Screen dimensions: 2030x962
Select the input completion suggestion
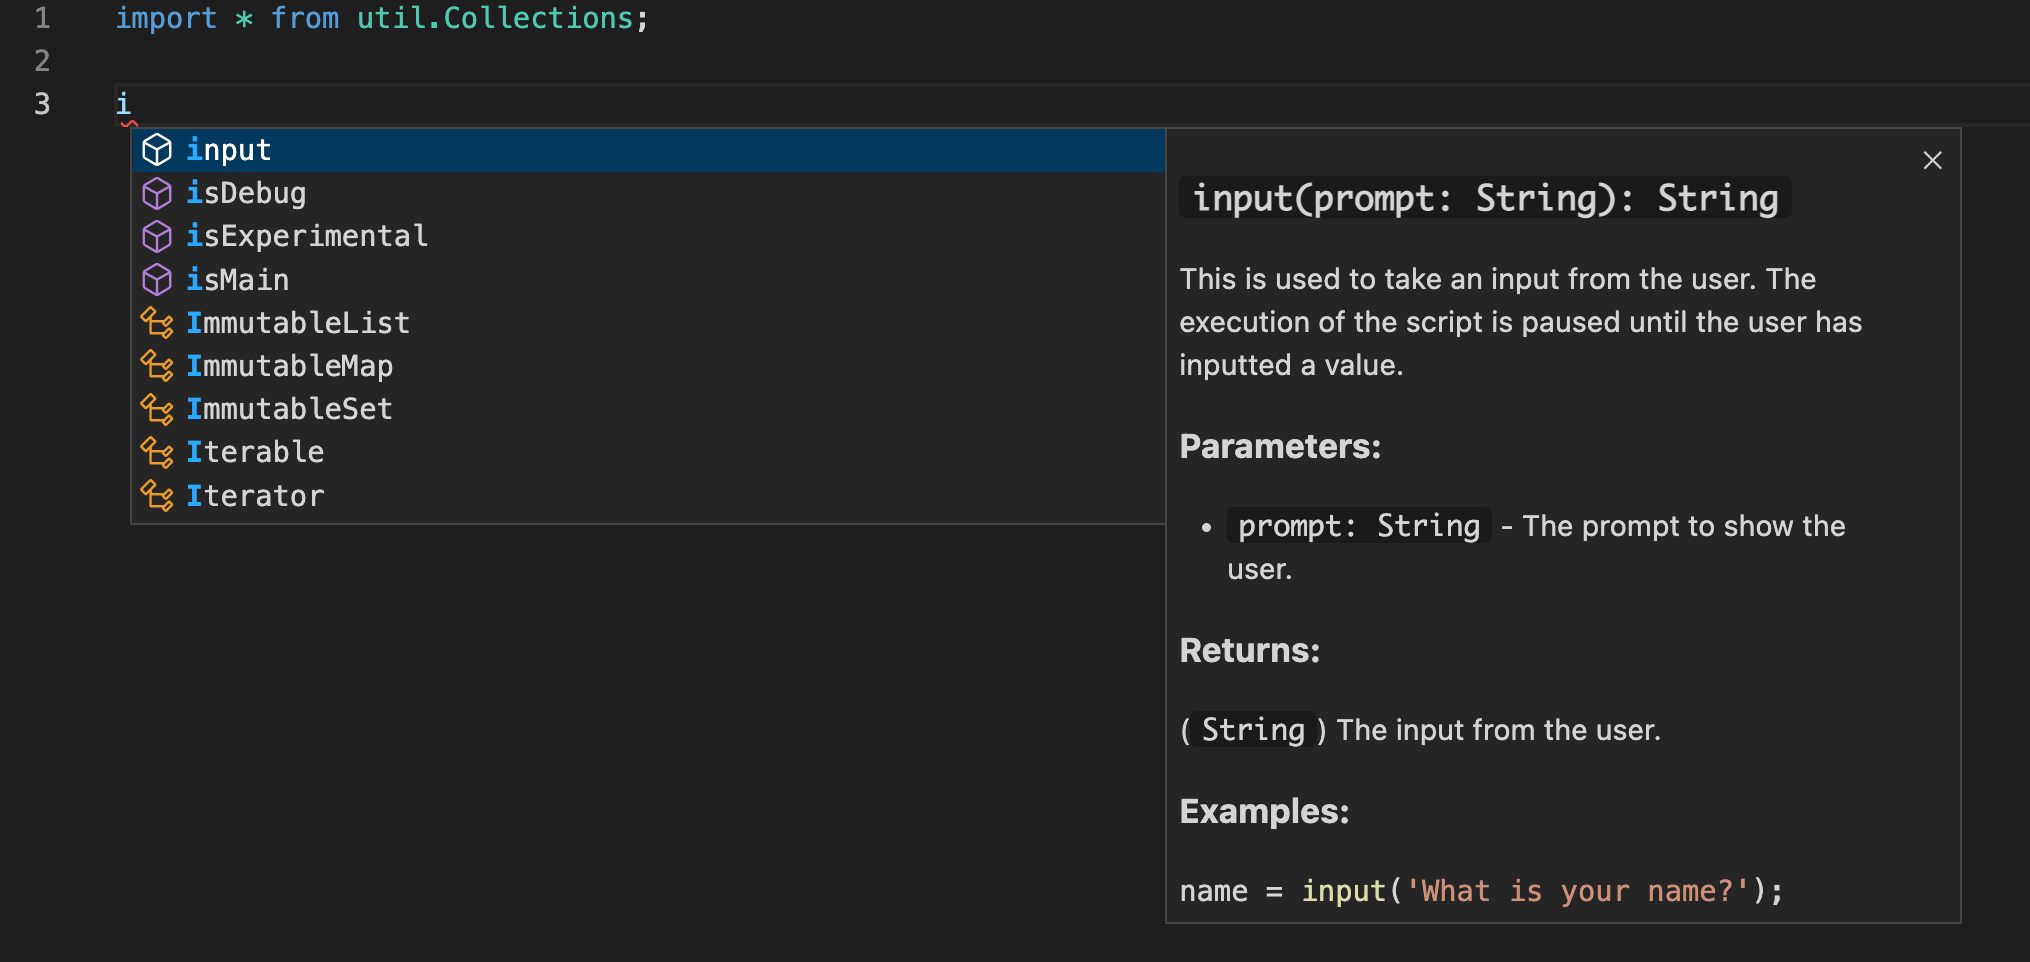pos(229,150)
